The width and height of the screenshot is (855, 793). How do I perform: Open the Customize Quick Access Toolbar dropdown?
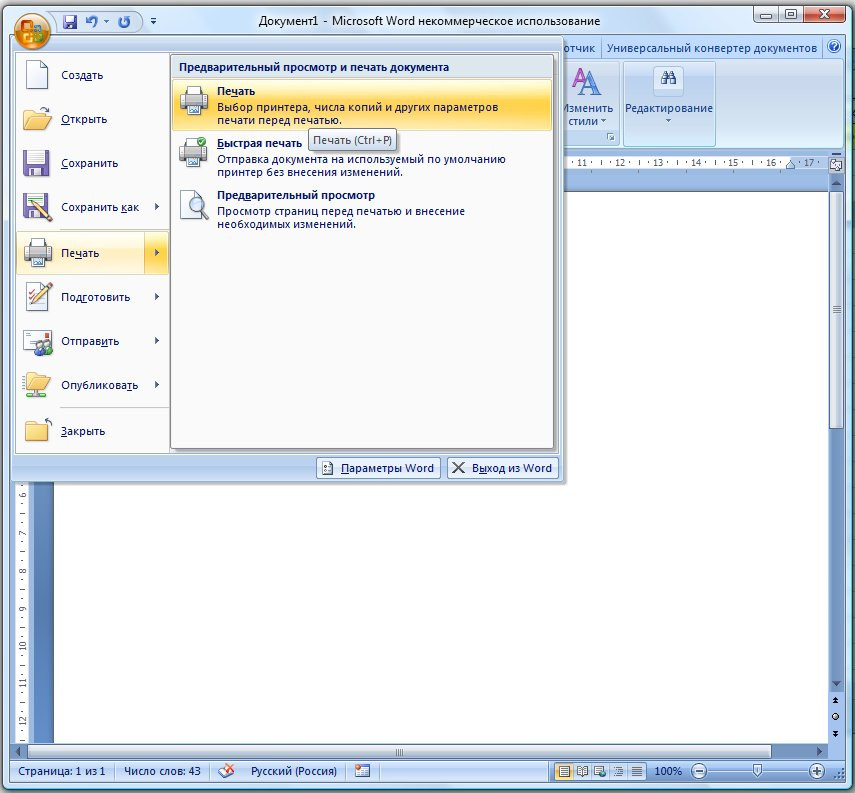point(153,21)
